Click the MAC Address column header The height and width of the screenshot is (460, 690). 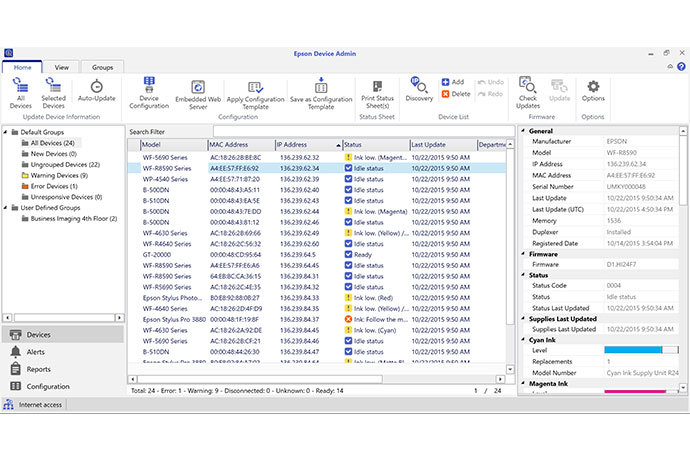tap(242, 144)
